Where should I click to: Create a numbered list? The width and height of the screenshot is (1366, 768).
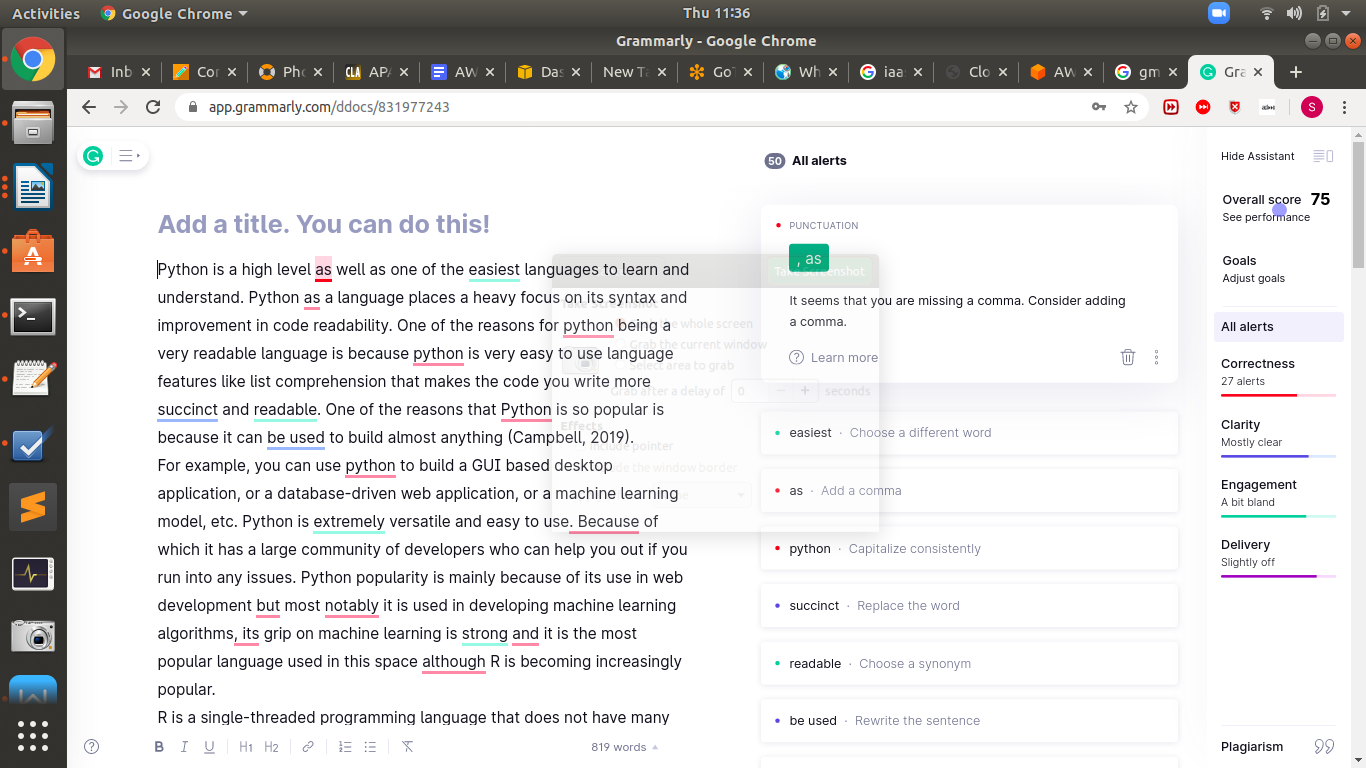[345, 746]
